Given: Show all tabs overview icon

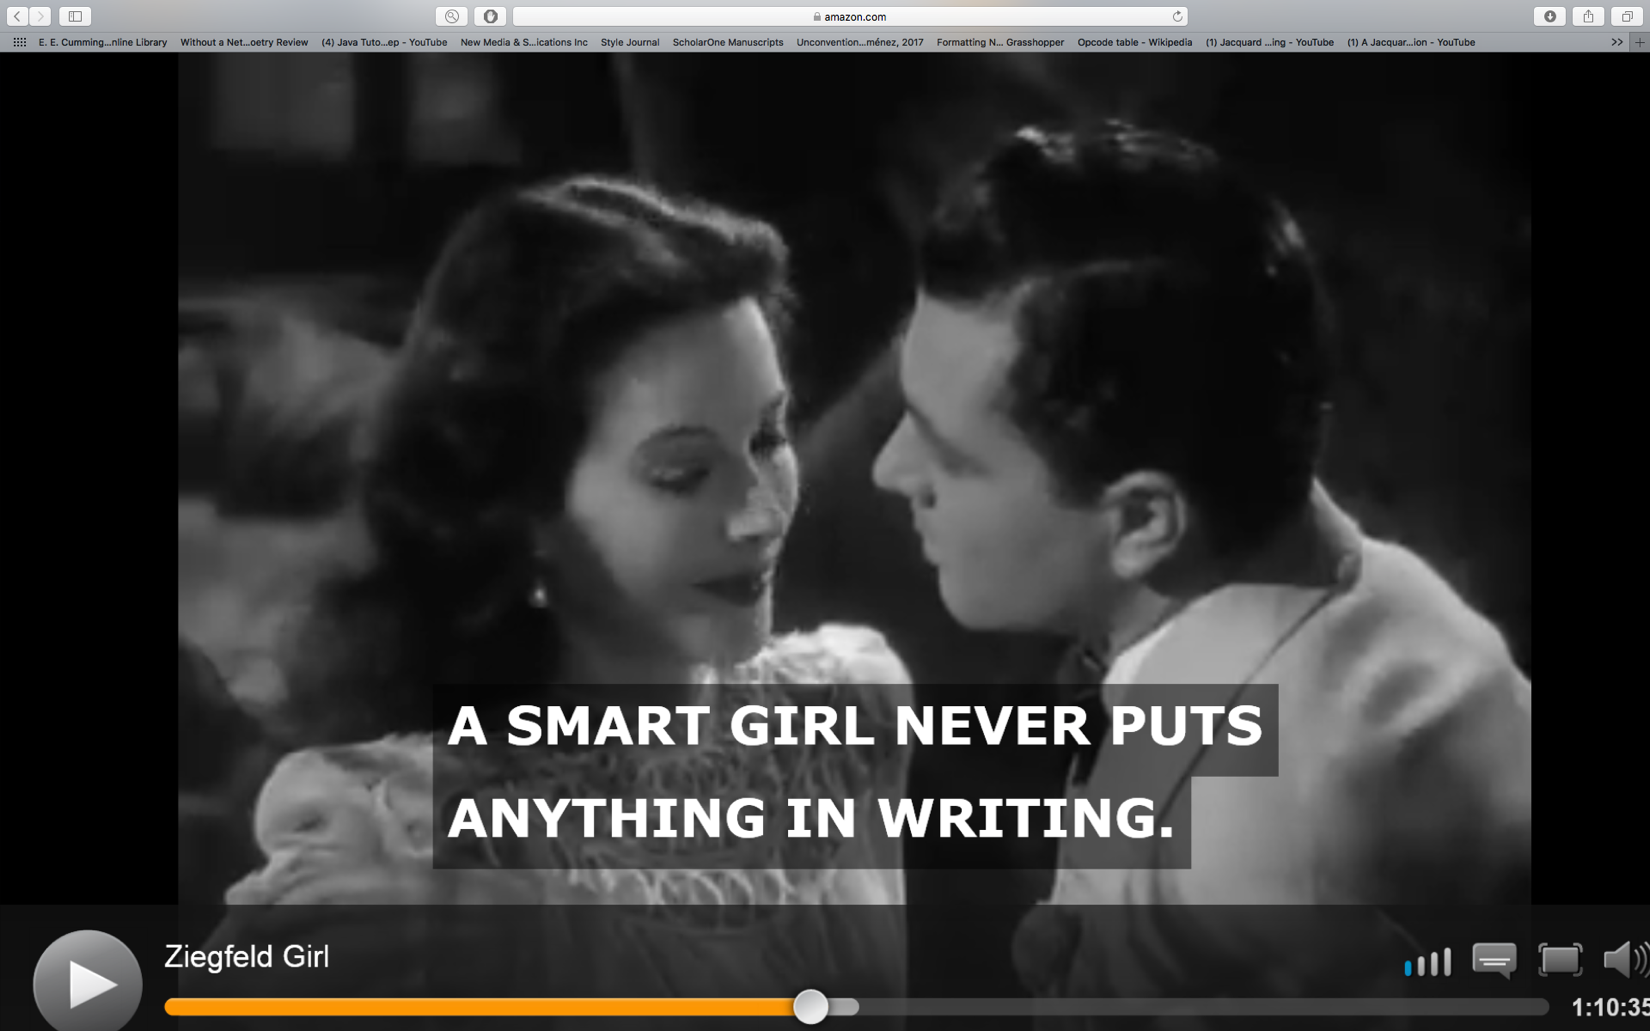Looking at the screenshot, I should pos(1627,16).
